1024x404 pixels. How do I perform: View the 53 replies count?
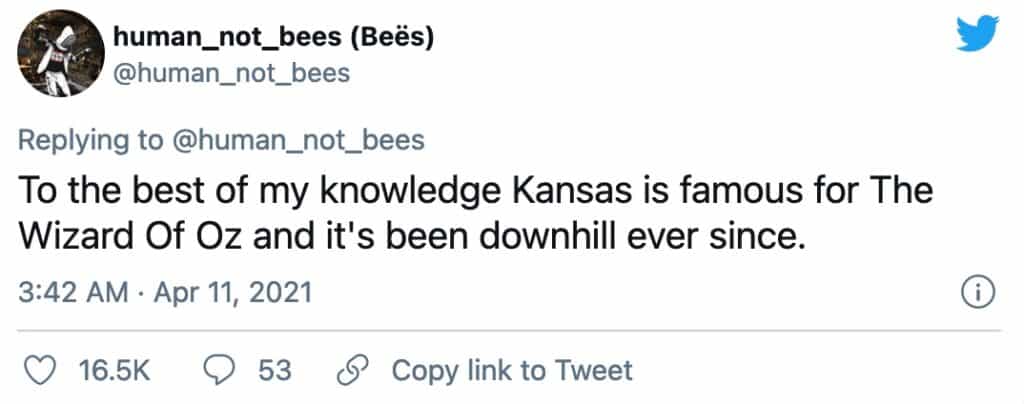pyautogui.click(x=274, y=371)
